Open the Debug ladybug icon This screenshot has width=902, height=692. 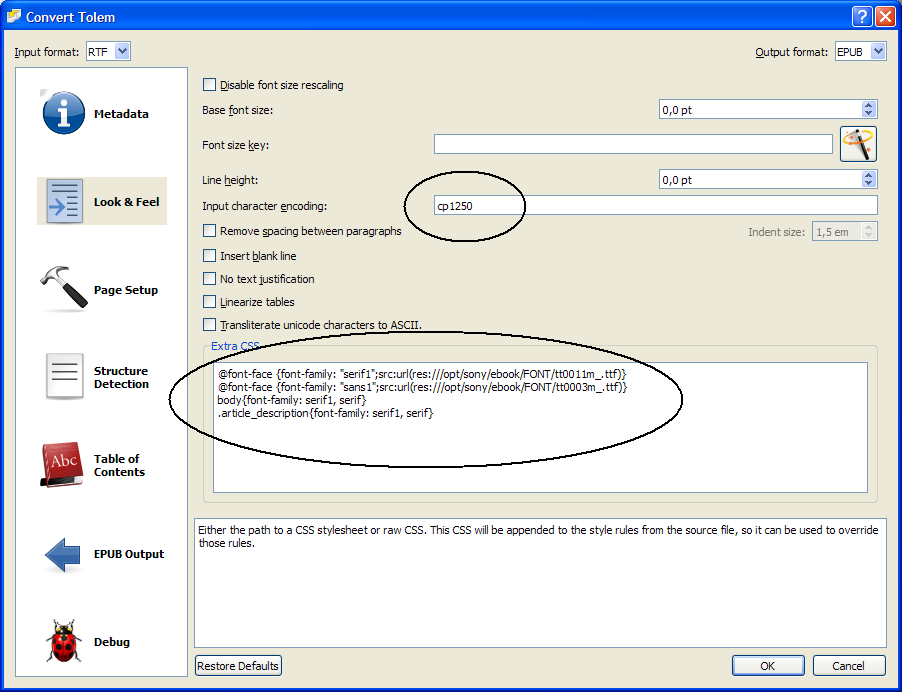[63, 641]
